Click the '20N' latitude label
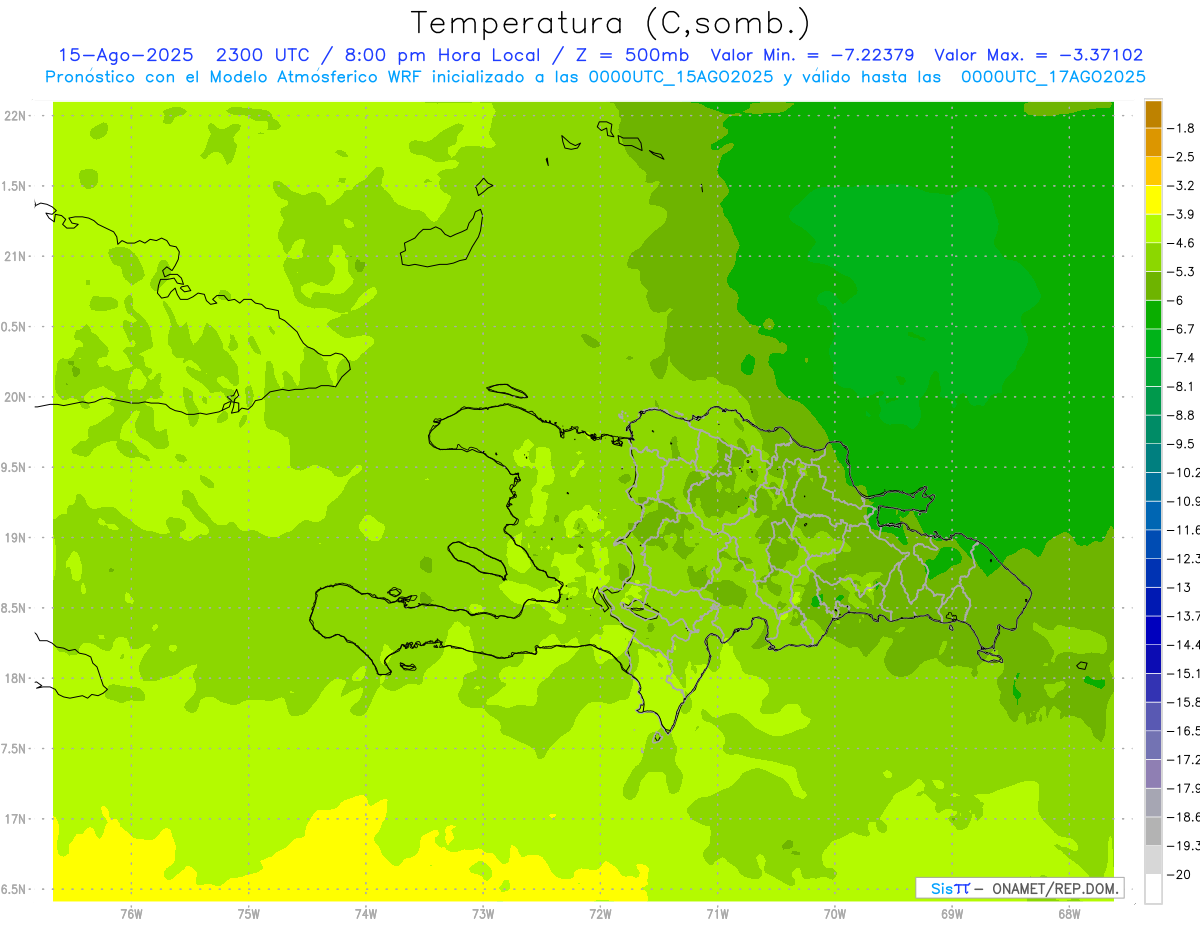The width and height of the screenshot is (1200, 927). [x=14, y=397]
